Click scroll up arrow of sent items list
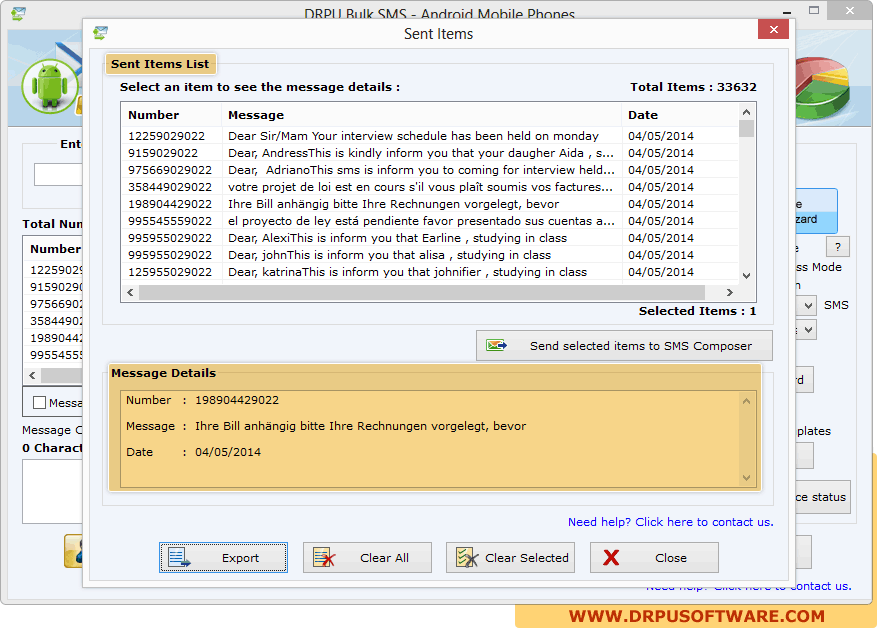 747,112
